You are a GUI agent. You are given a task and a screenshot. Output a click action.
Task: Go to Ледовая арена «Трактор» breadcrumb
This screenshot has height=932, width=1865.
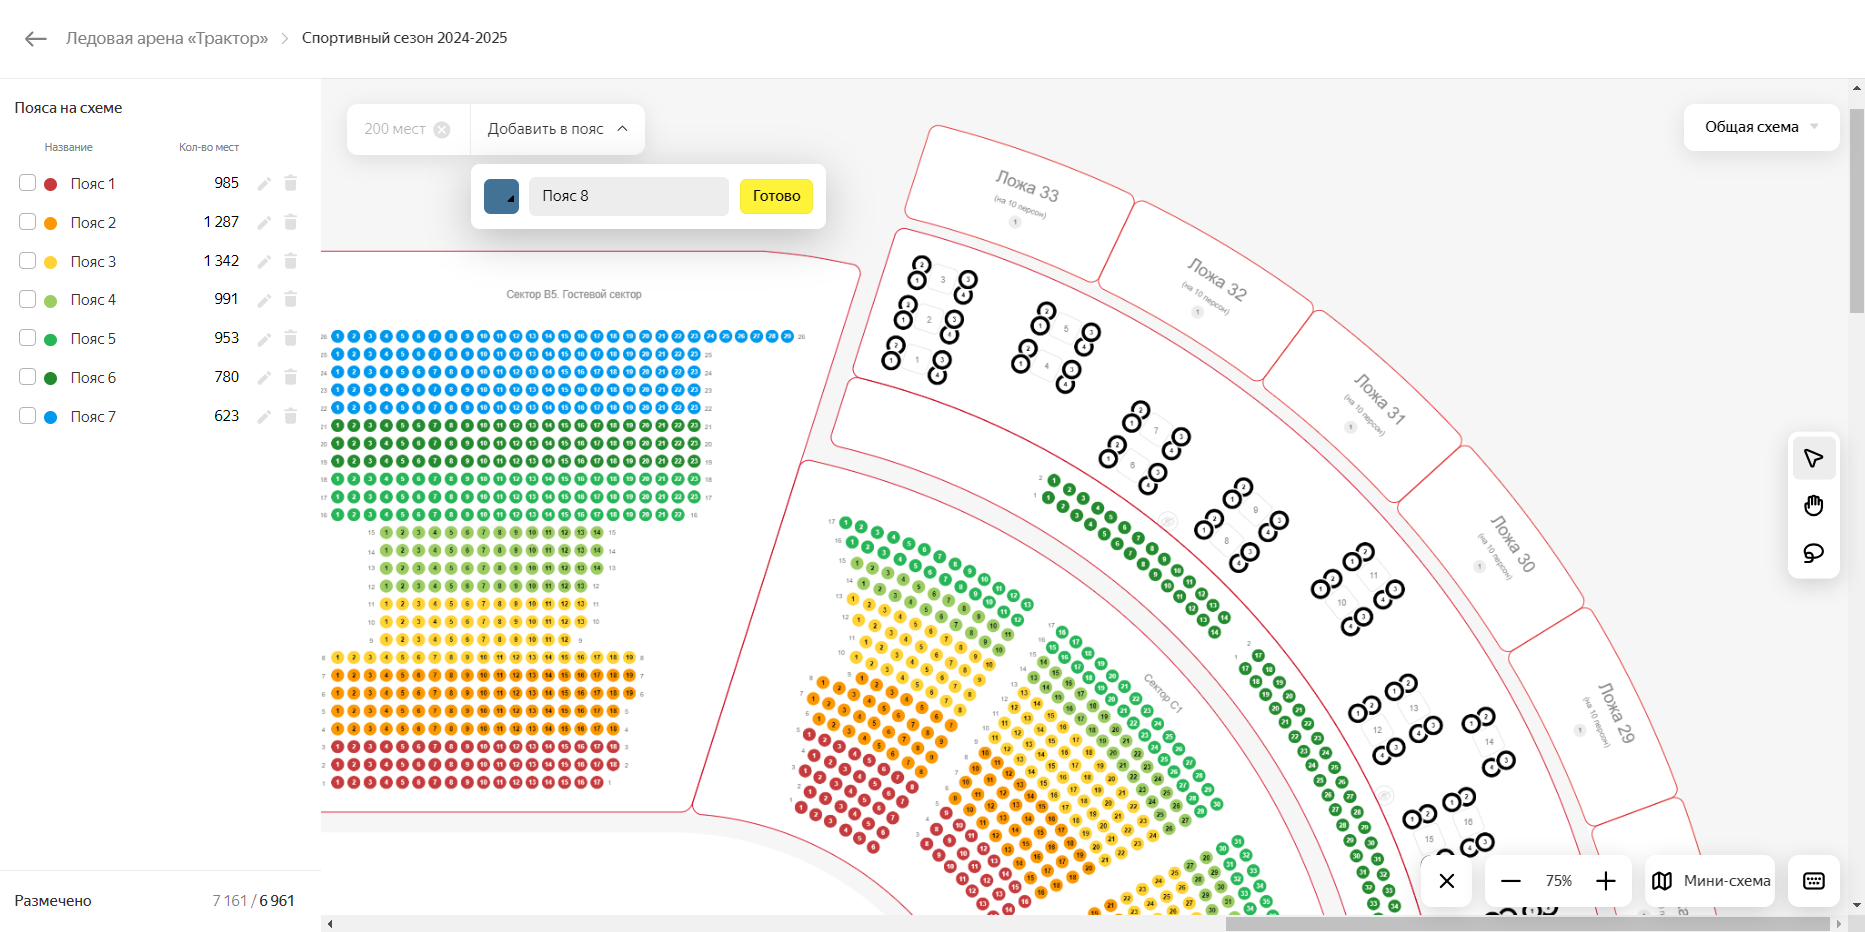[167, 38]
